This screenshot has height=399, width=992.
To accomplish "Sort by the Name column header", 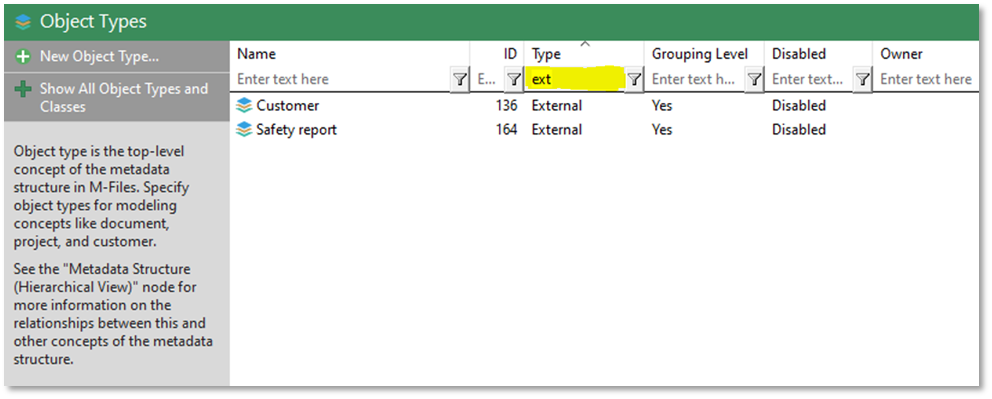I will tap(256, 54).
